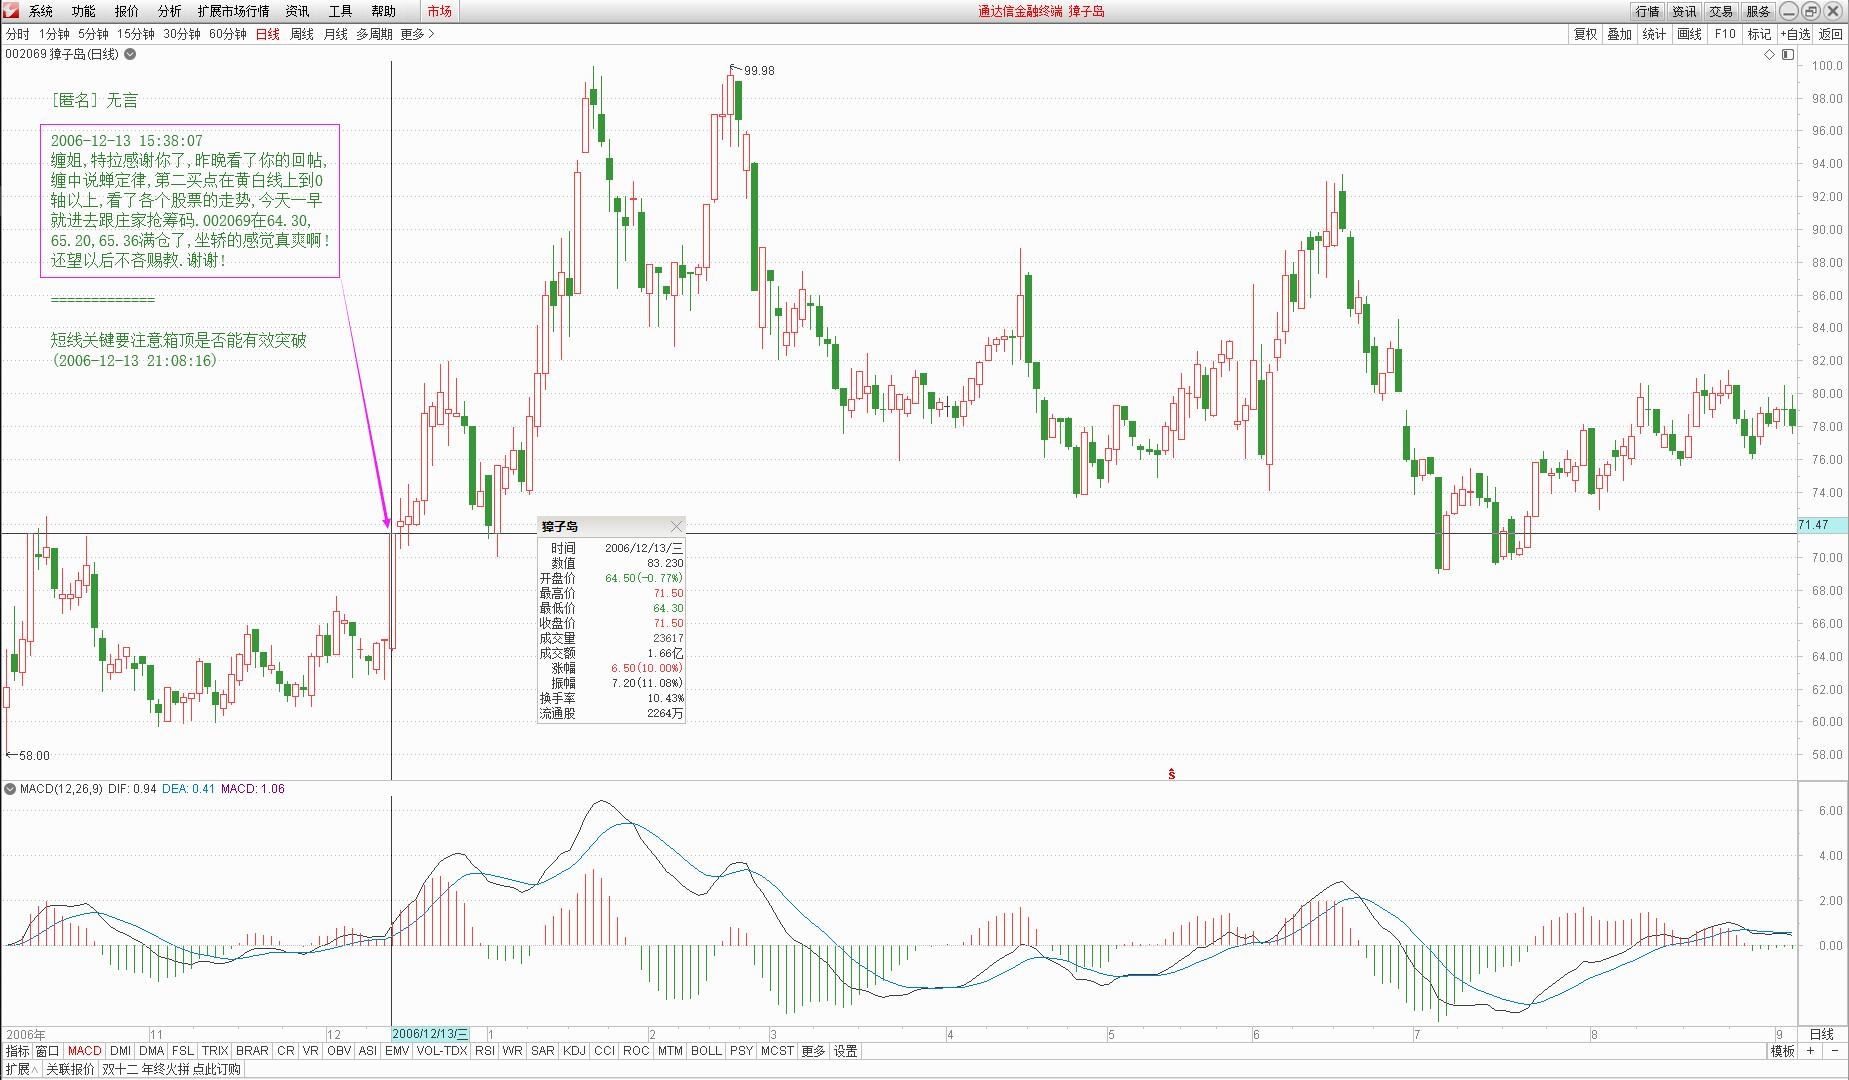
Task: Expand 更多 periods in the timeframe bar
Action: click(417, 34)
